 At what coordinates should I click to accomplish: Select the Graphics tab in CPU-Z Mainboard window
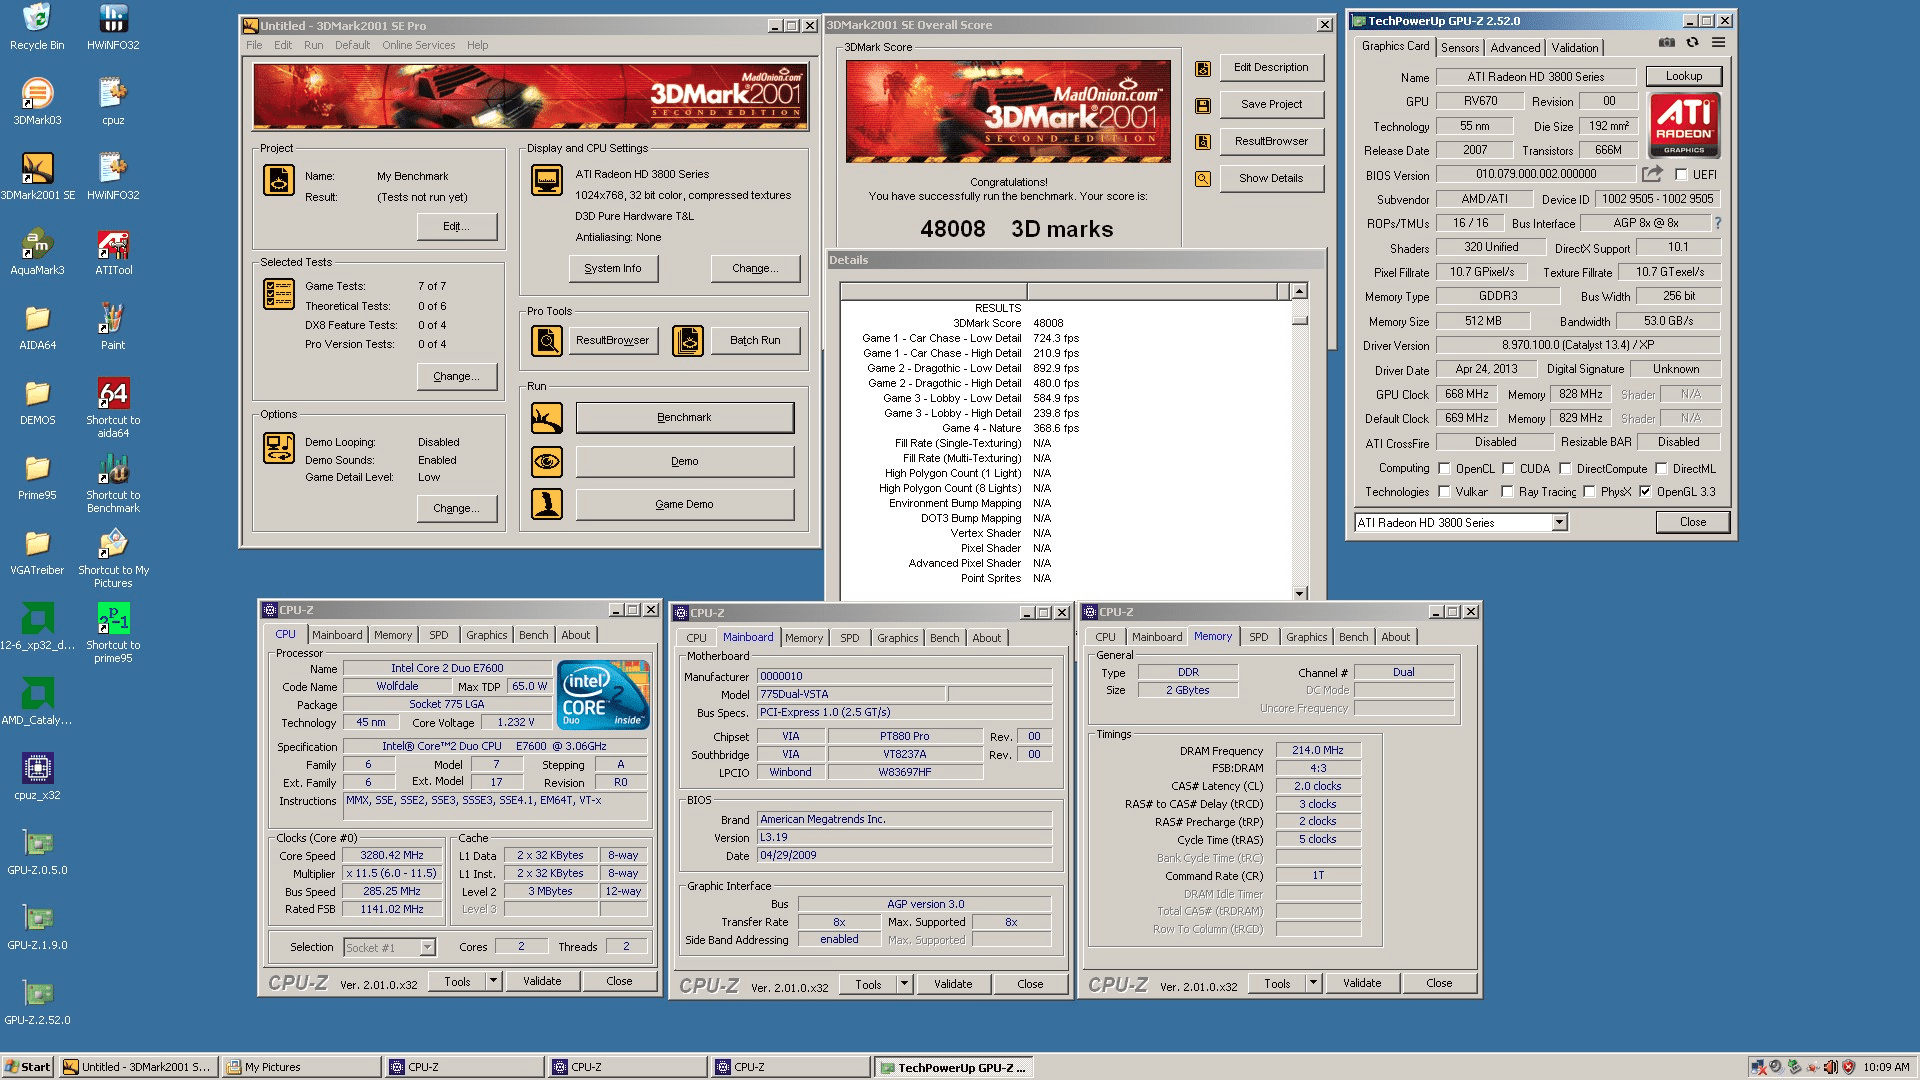pyautogui.click(x=897, y=638)
